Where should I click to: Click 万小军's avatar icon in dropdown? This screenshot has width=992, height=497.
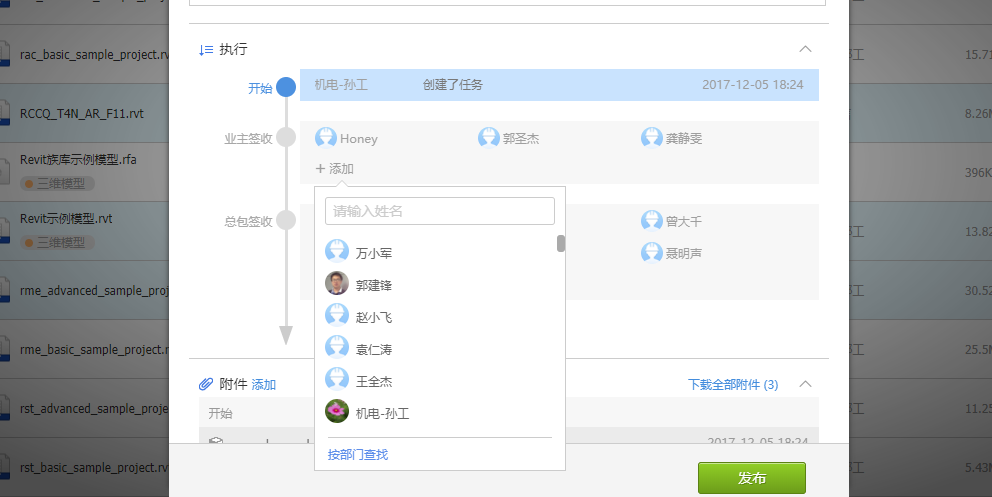(x=337, y=252)
